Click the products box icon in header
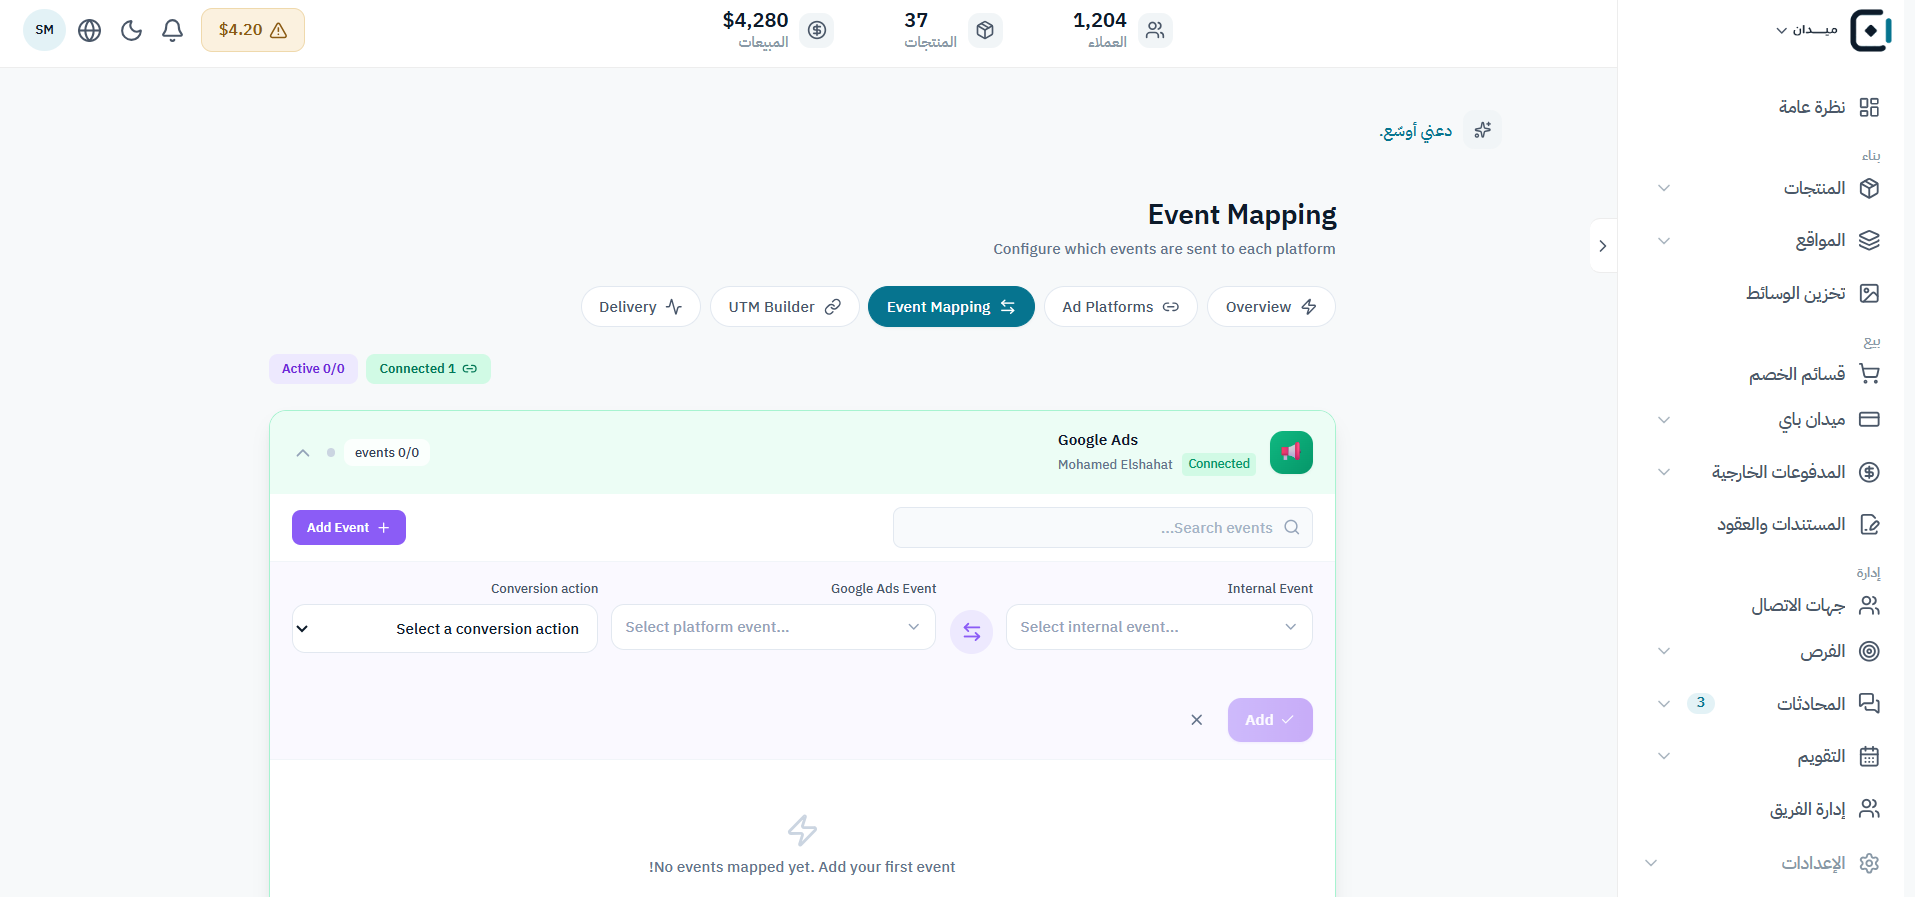This screenshot has height=897, width=1915. click(x=985, y=30)
